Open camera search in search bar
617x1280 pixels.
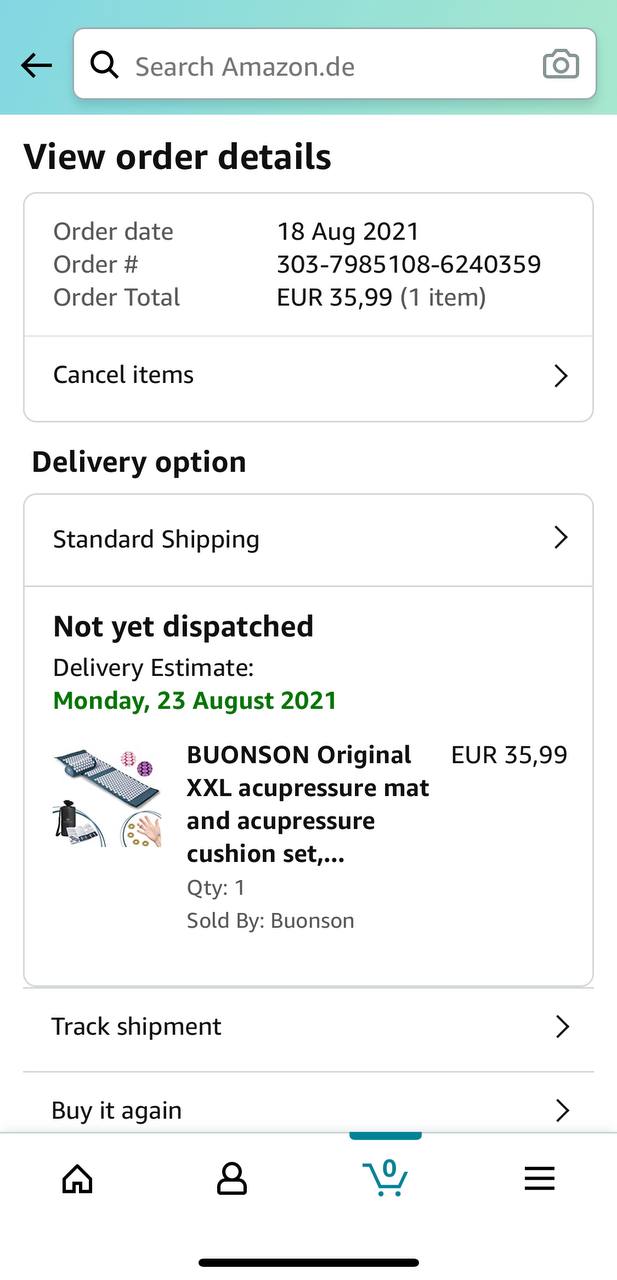(x=560, y=65)
